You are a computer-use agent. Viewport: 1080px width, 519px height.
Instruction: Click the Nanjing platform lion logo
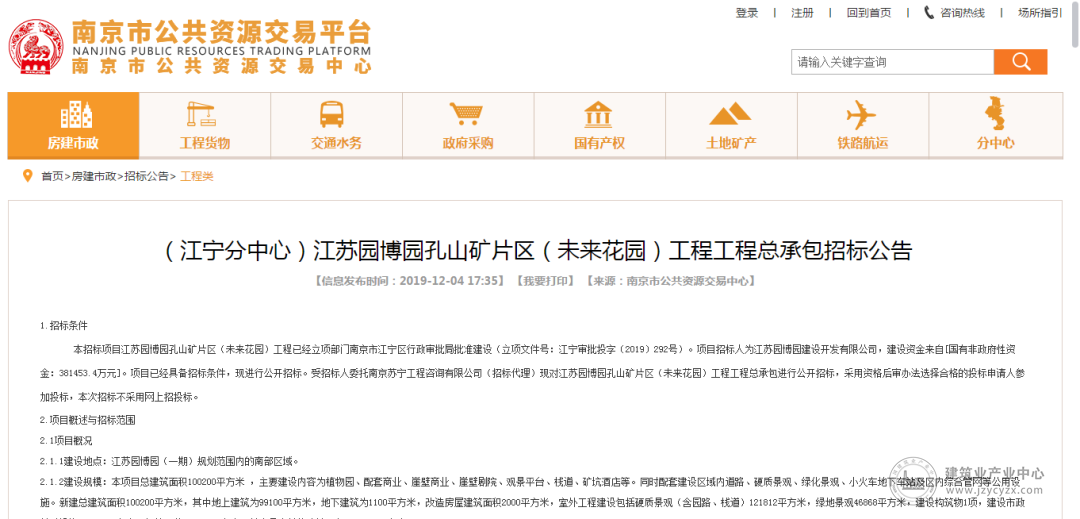[x=35, y=49]
